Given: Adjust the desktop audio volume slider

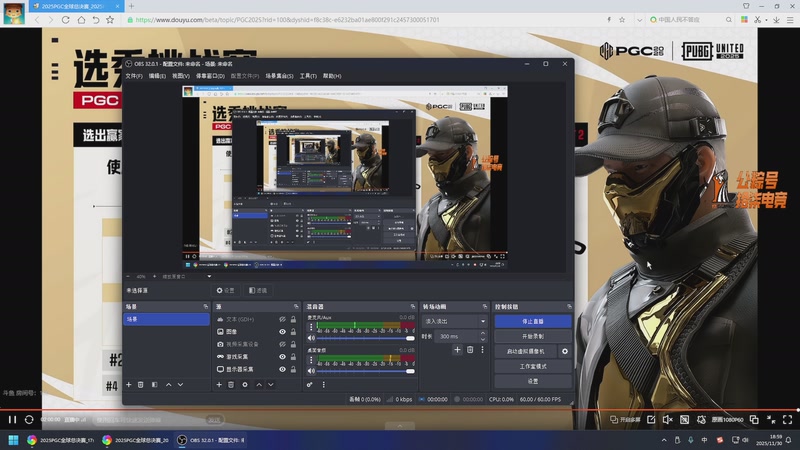Looking at the screenshot, I should [363, 371].
